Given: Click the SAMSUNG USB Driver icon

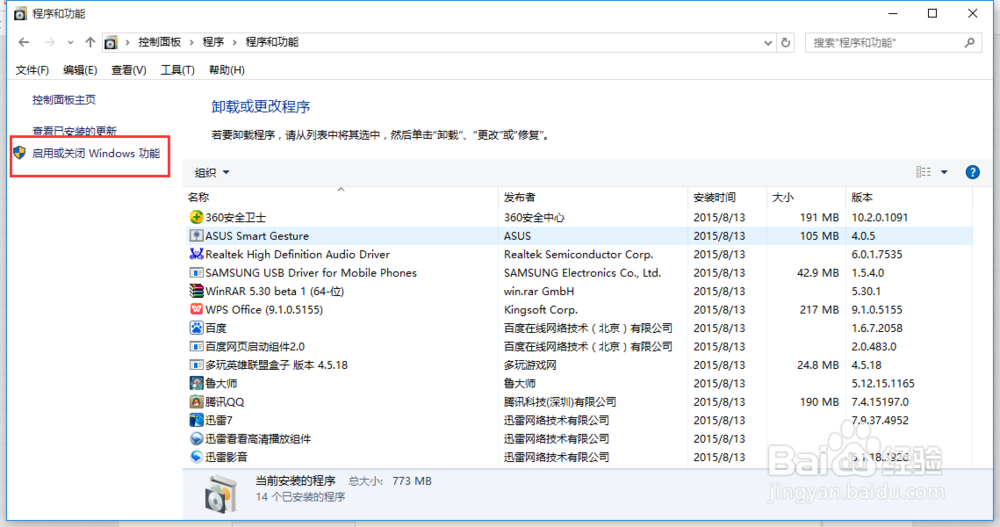Looking at the screenshot, I should (196, 272).
